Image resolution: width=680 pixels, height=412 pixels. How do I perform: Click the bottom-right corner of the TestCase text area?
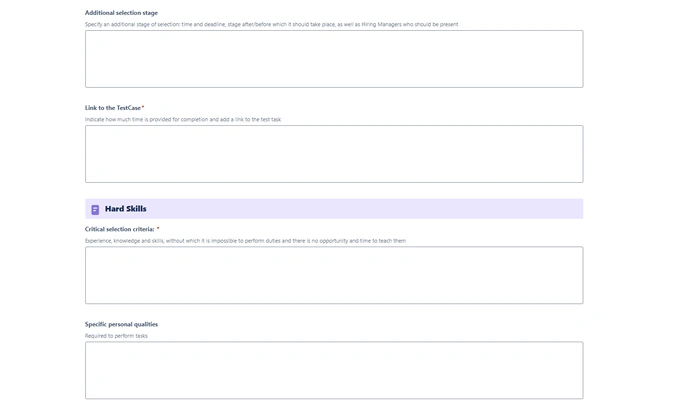(580, 180)
